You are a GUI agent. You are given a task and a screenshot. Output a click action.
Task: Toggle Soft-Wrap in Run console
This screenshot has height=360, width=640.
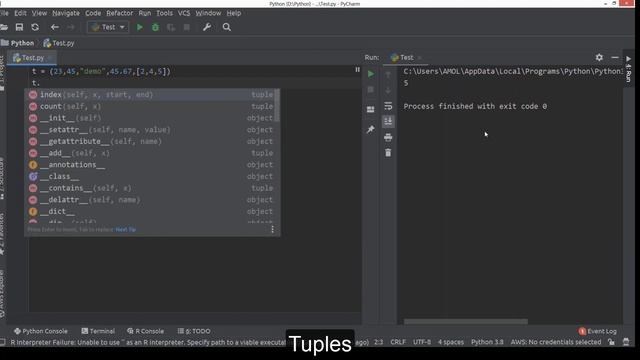tap(388, 106)
